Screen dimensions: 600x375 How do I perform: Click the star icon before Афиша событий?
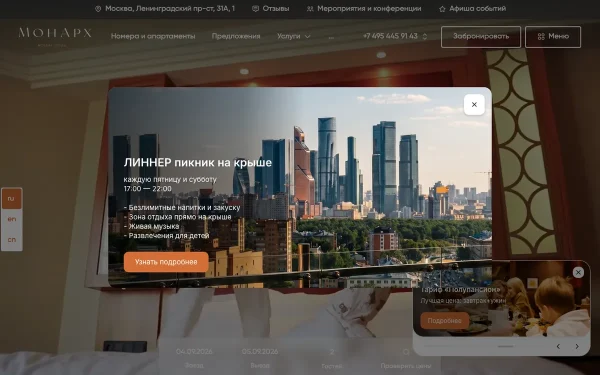pyautogui.click(x=442, y=8)
